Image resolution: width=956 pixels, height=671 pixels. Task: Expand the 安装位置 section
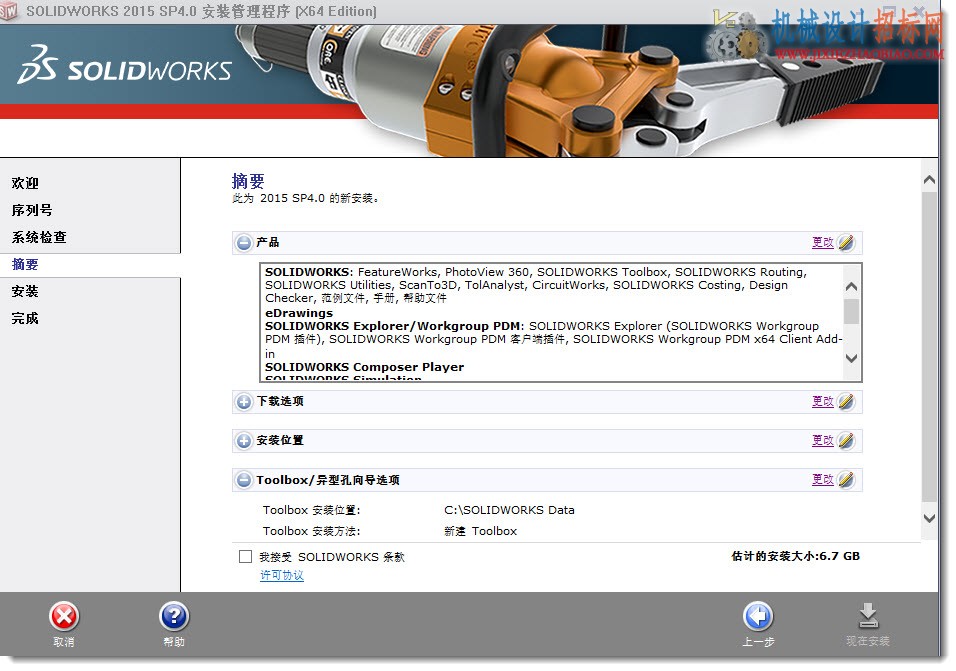point(244,441)
